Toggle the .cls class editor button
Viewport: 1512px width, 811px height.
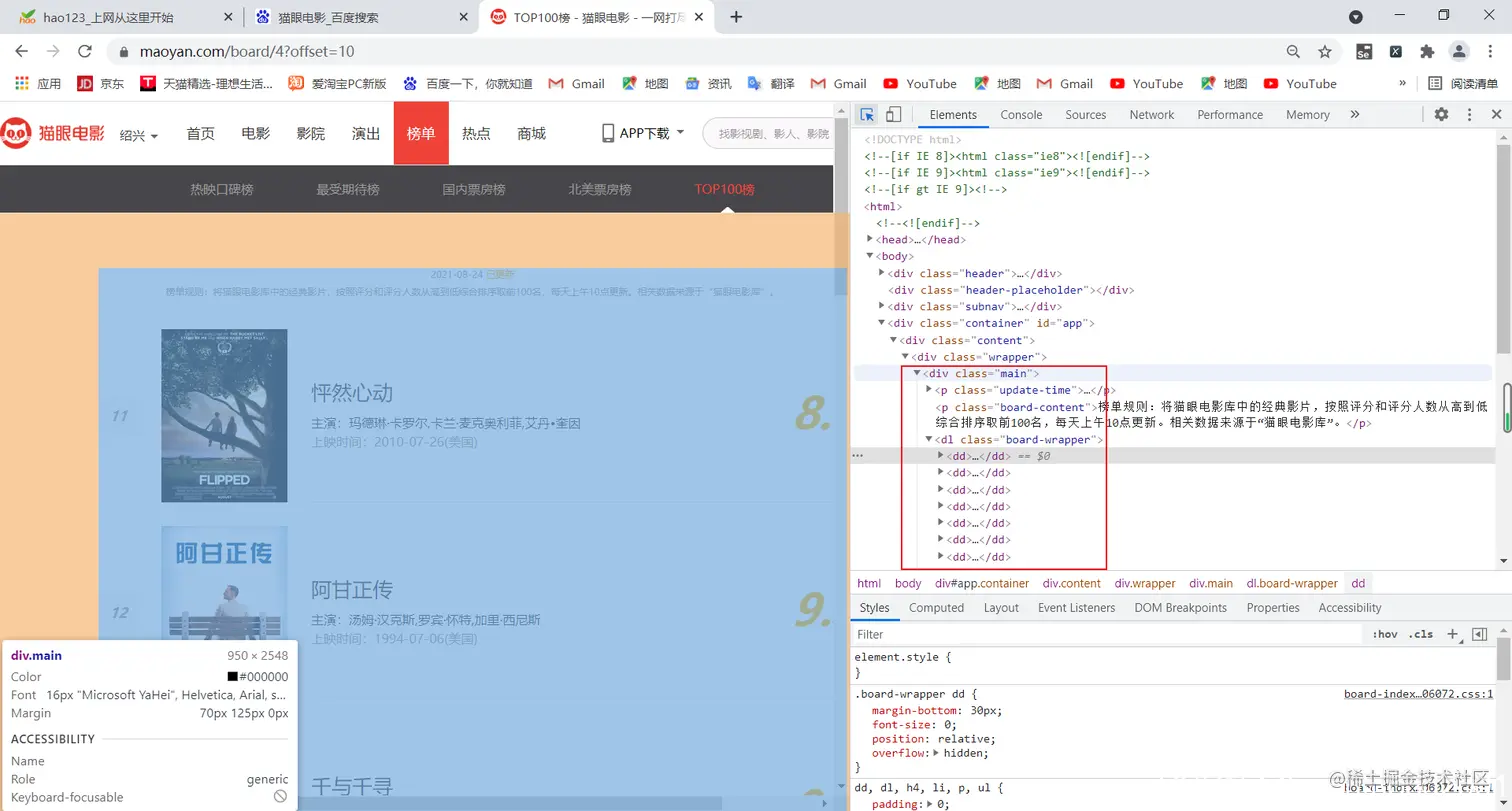point(1419,634)
